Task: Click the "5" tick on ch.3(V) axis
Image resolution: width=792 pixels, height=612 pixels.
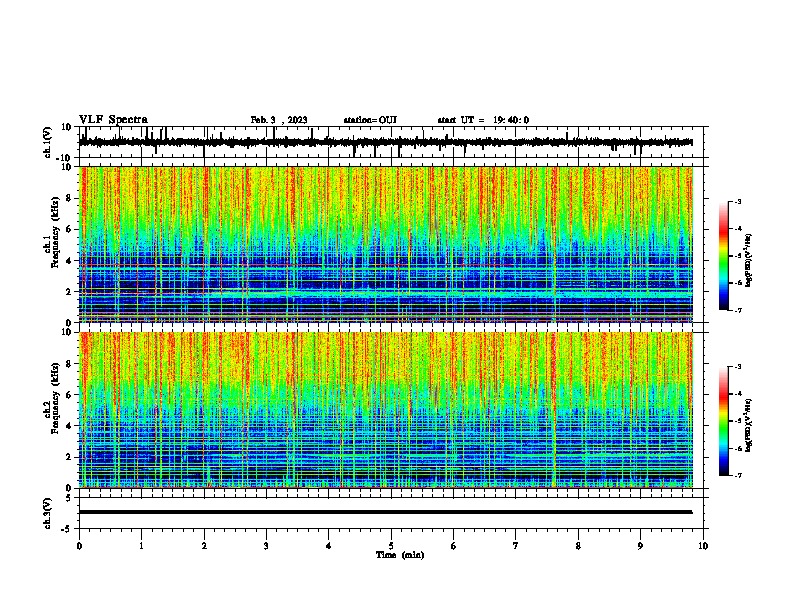Action: pos(69,498)
